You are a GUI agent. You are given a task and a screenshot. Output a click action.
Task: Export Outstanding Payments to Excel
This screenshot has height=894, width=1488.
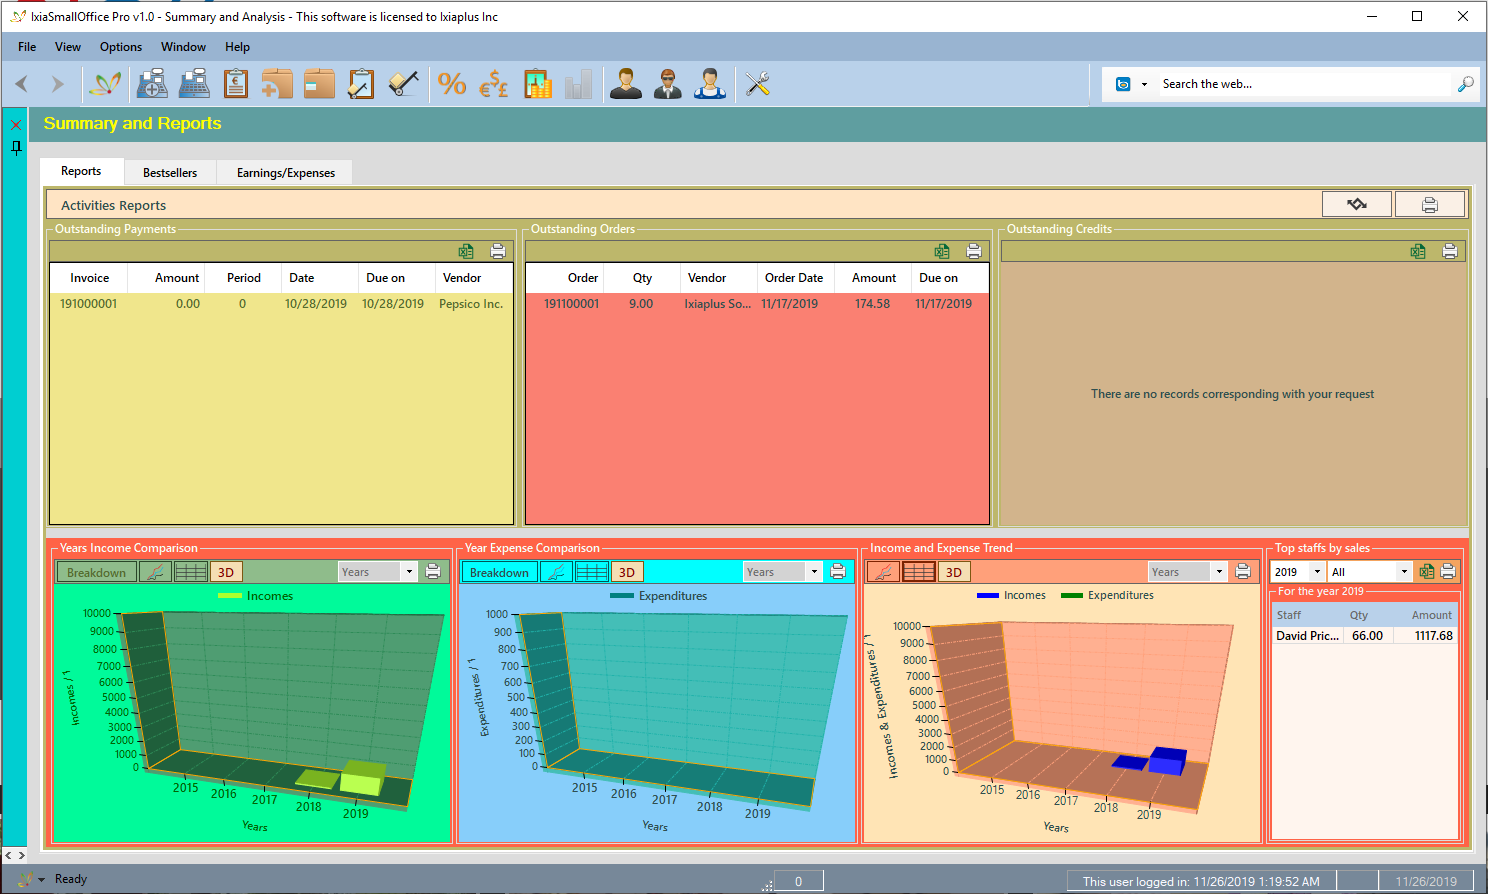click(x=466, y=251)
